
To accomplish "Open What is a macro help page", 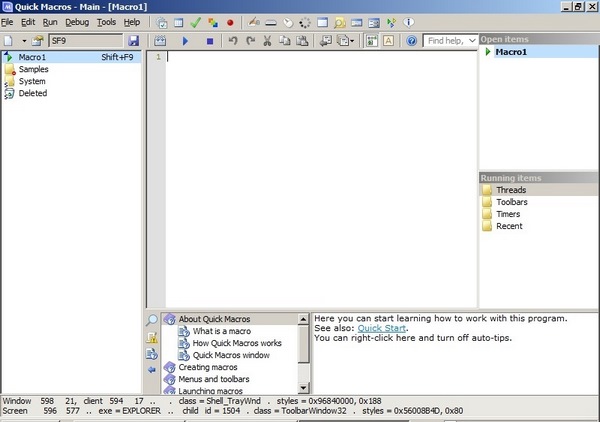I will pos(222,331).
